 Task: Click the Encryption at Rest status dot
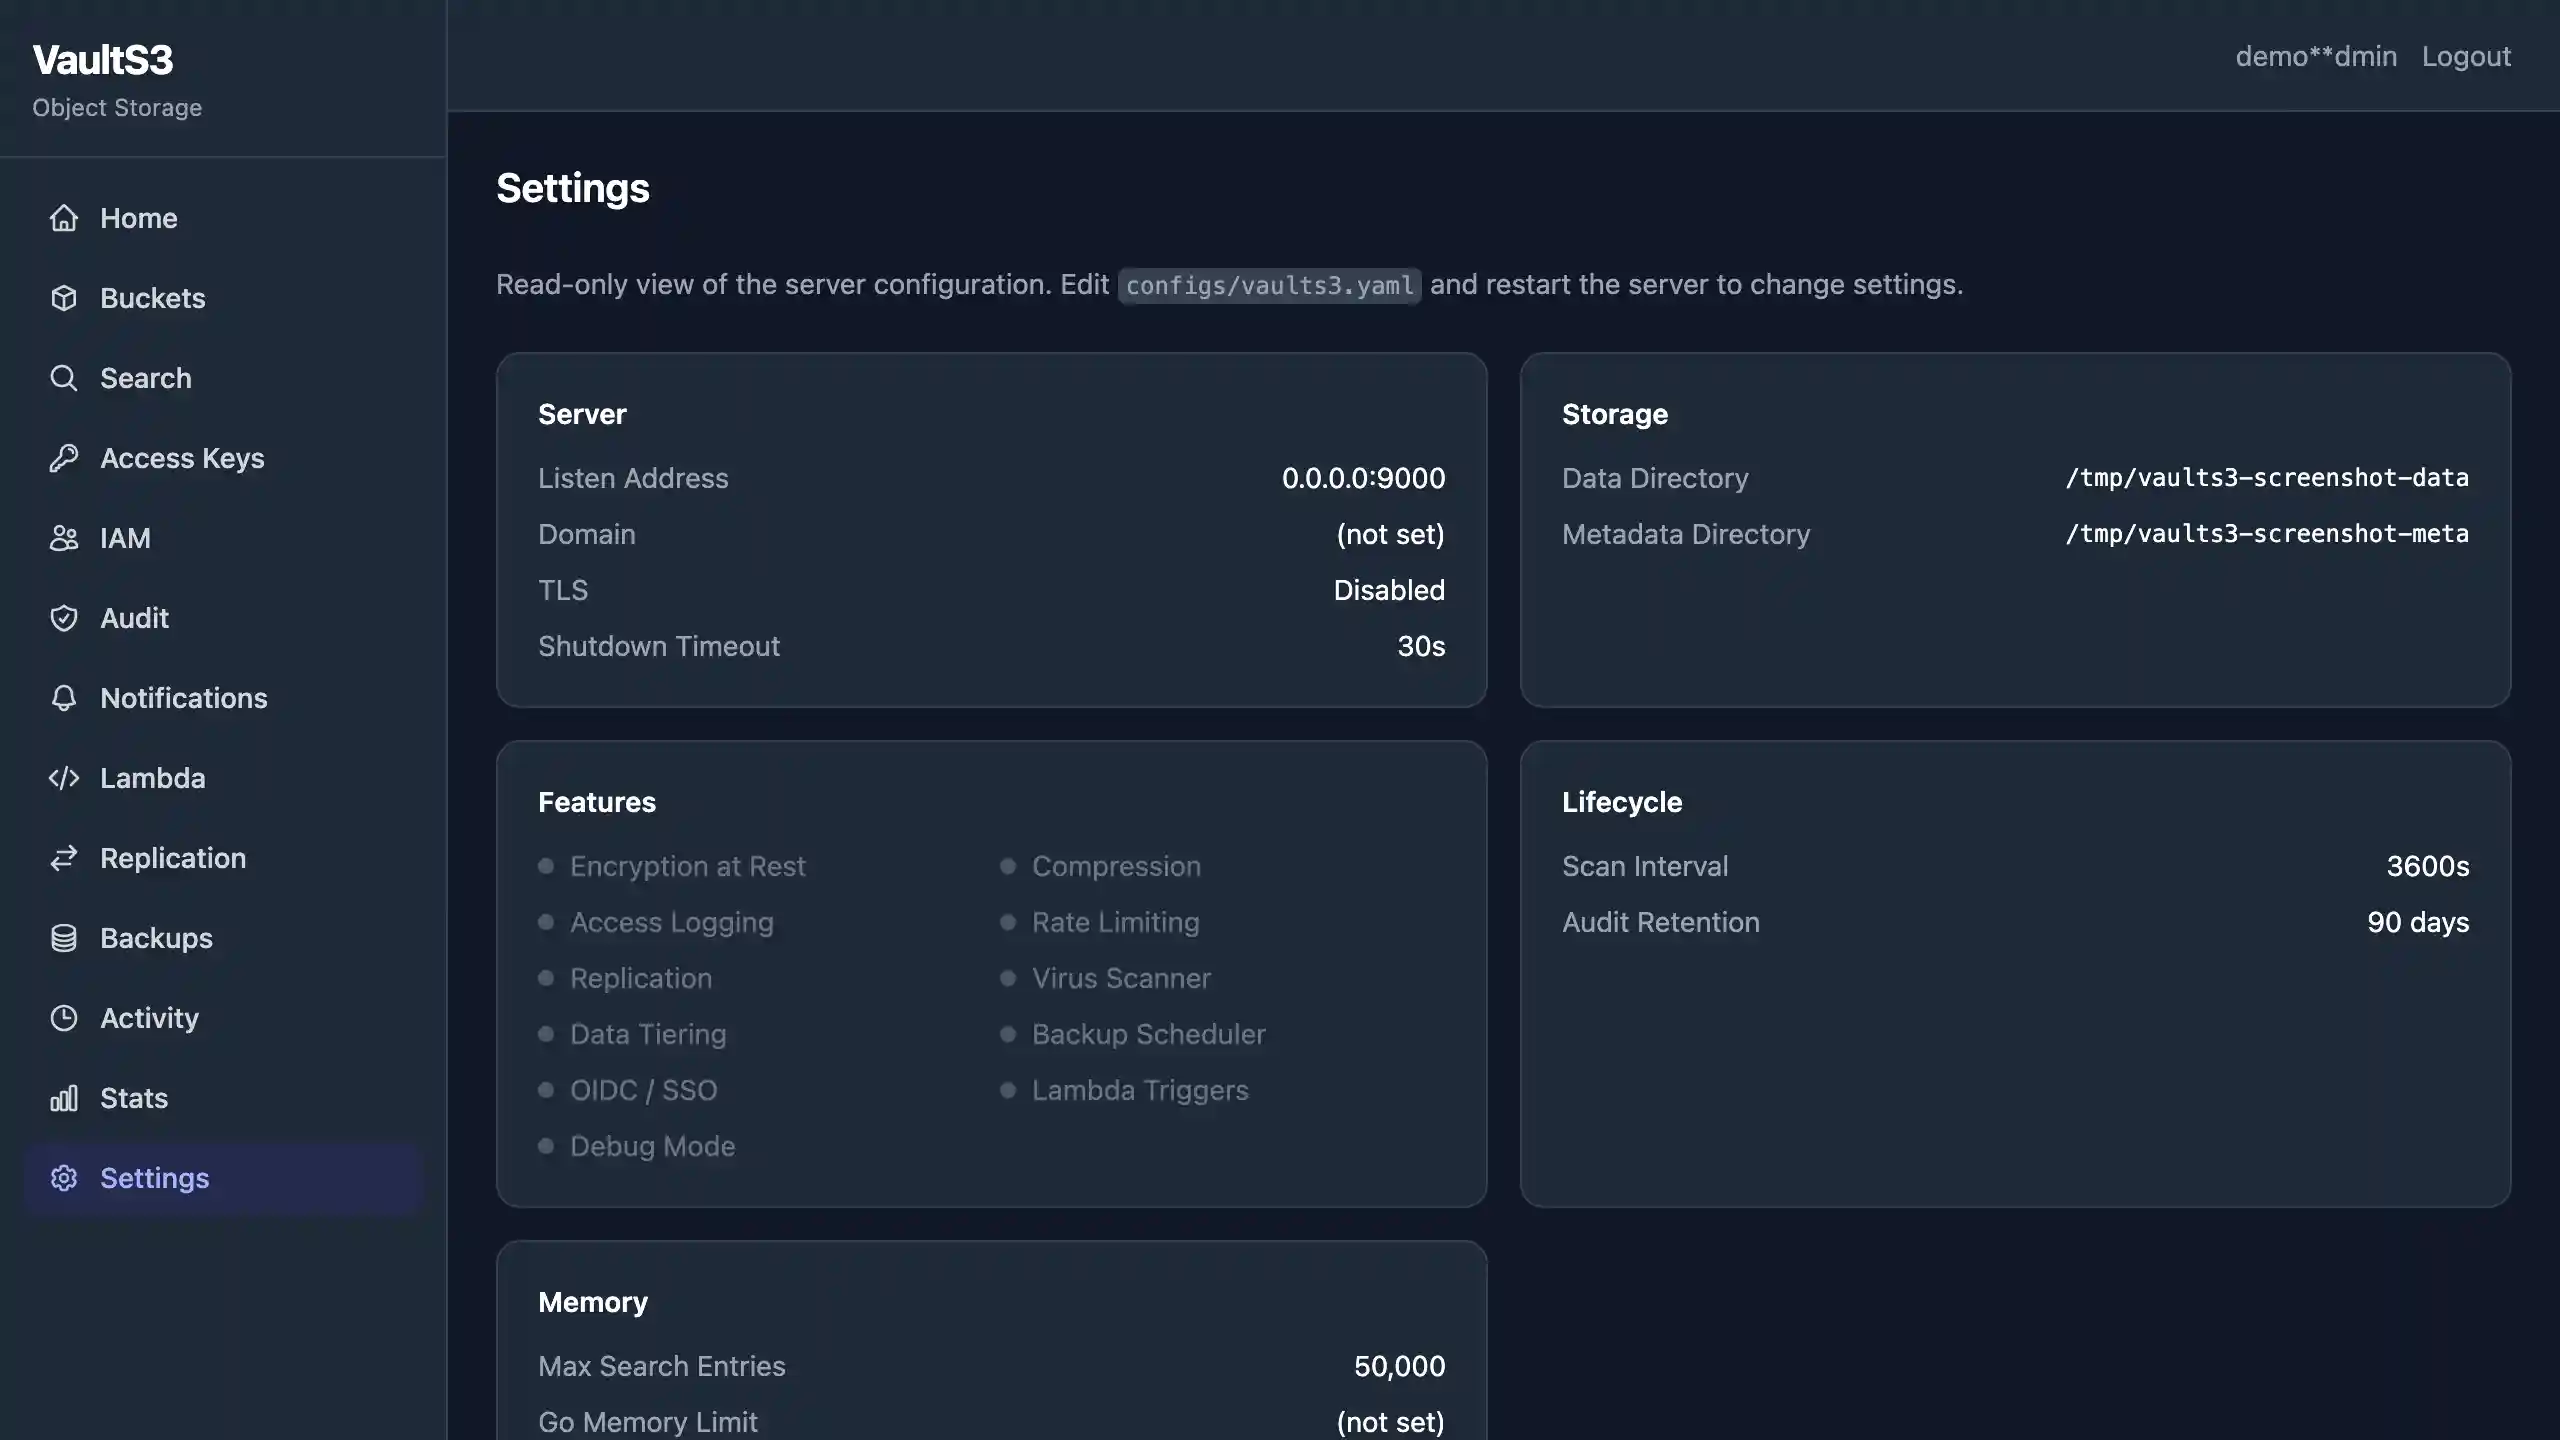546,866
